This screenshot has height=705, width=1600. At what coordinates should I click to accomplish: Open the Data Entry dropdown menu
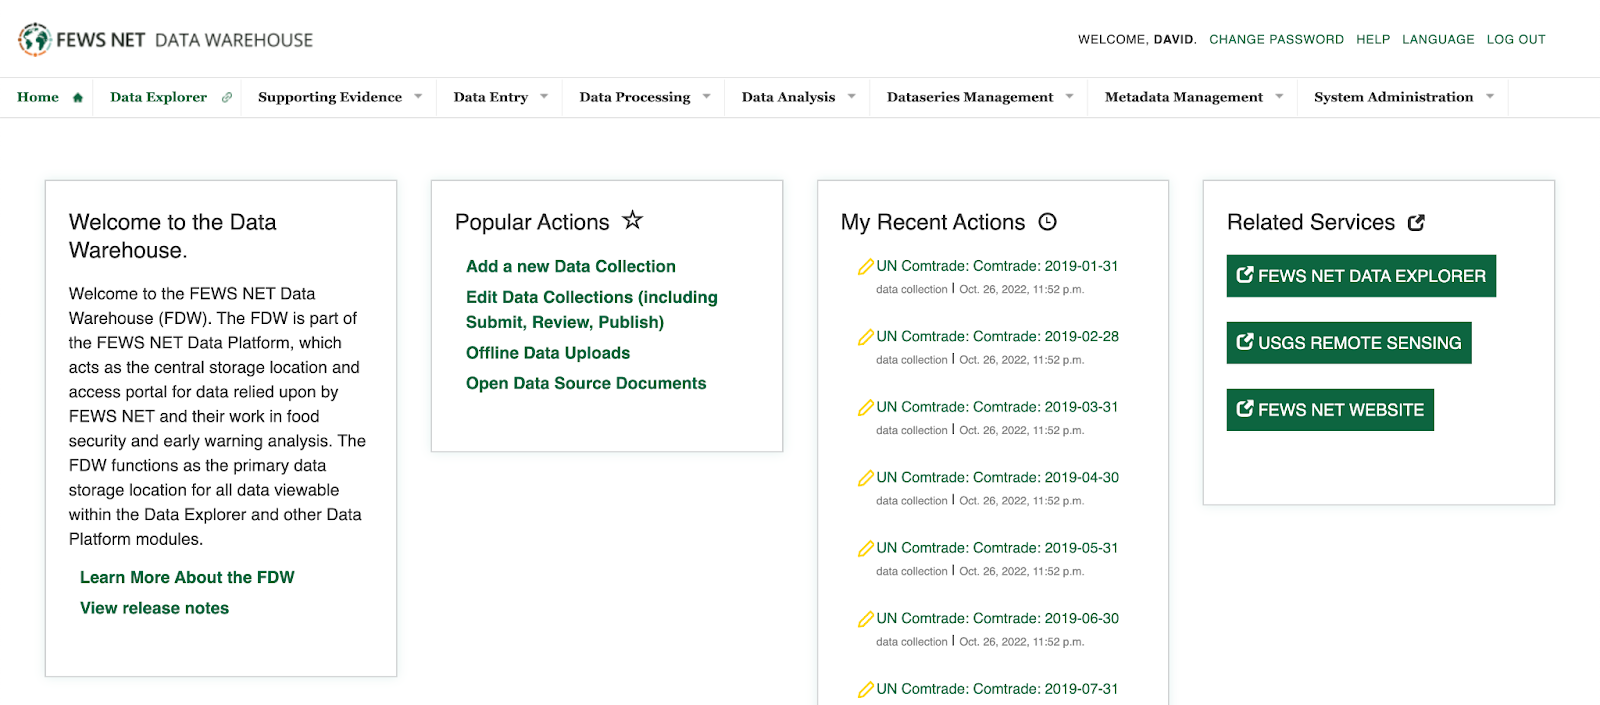click(x=500, y=97)
